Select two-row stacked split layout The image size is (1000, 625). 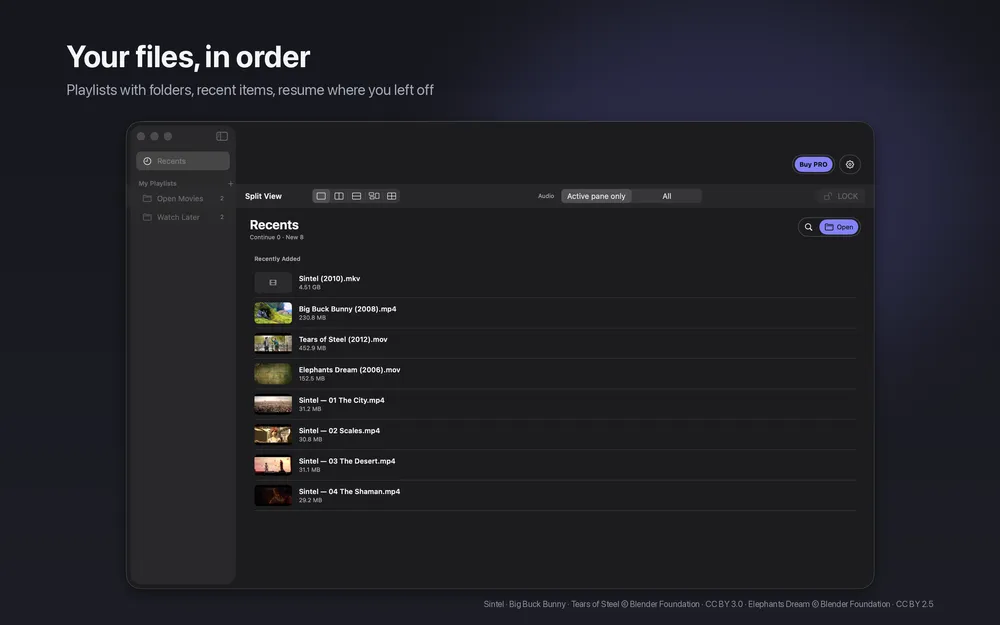coord(357,196)
